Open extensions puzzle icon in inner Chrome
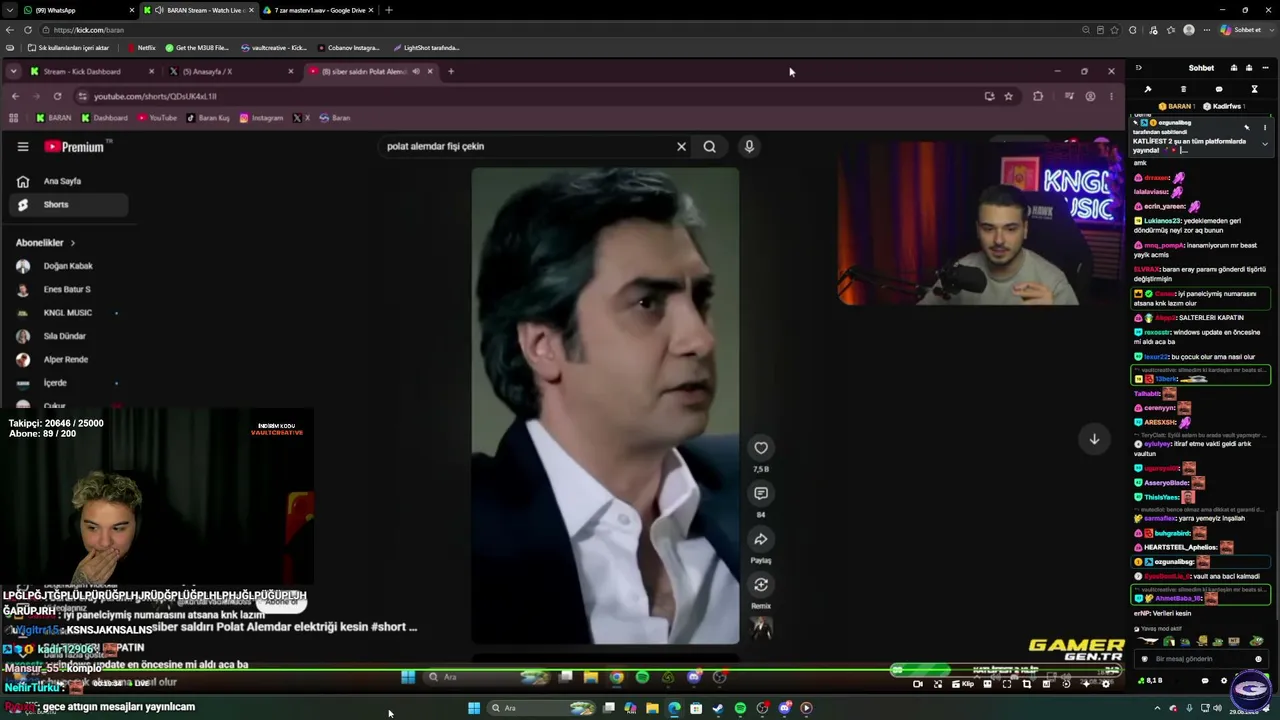Image resolution: width=1280 pixels, height=720 pixels. (1038, 96)
